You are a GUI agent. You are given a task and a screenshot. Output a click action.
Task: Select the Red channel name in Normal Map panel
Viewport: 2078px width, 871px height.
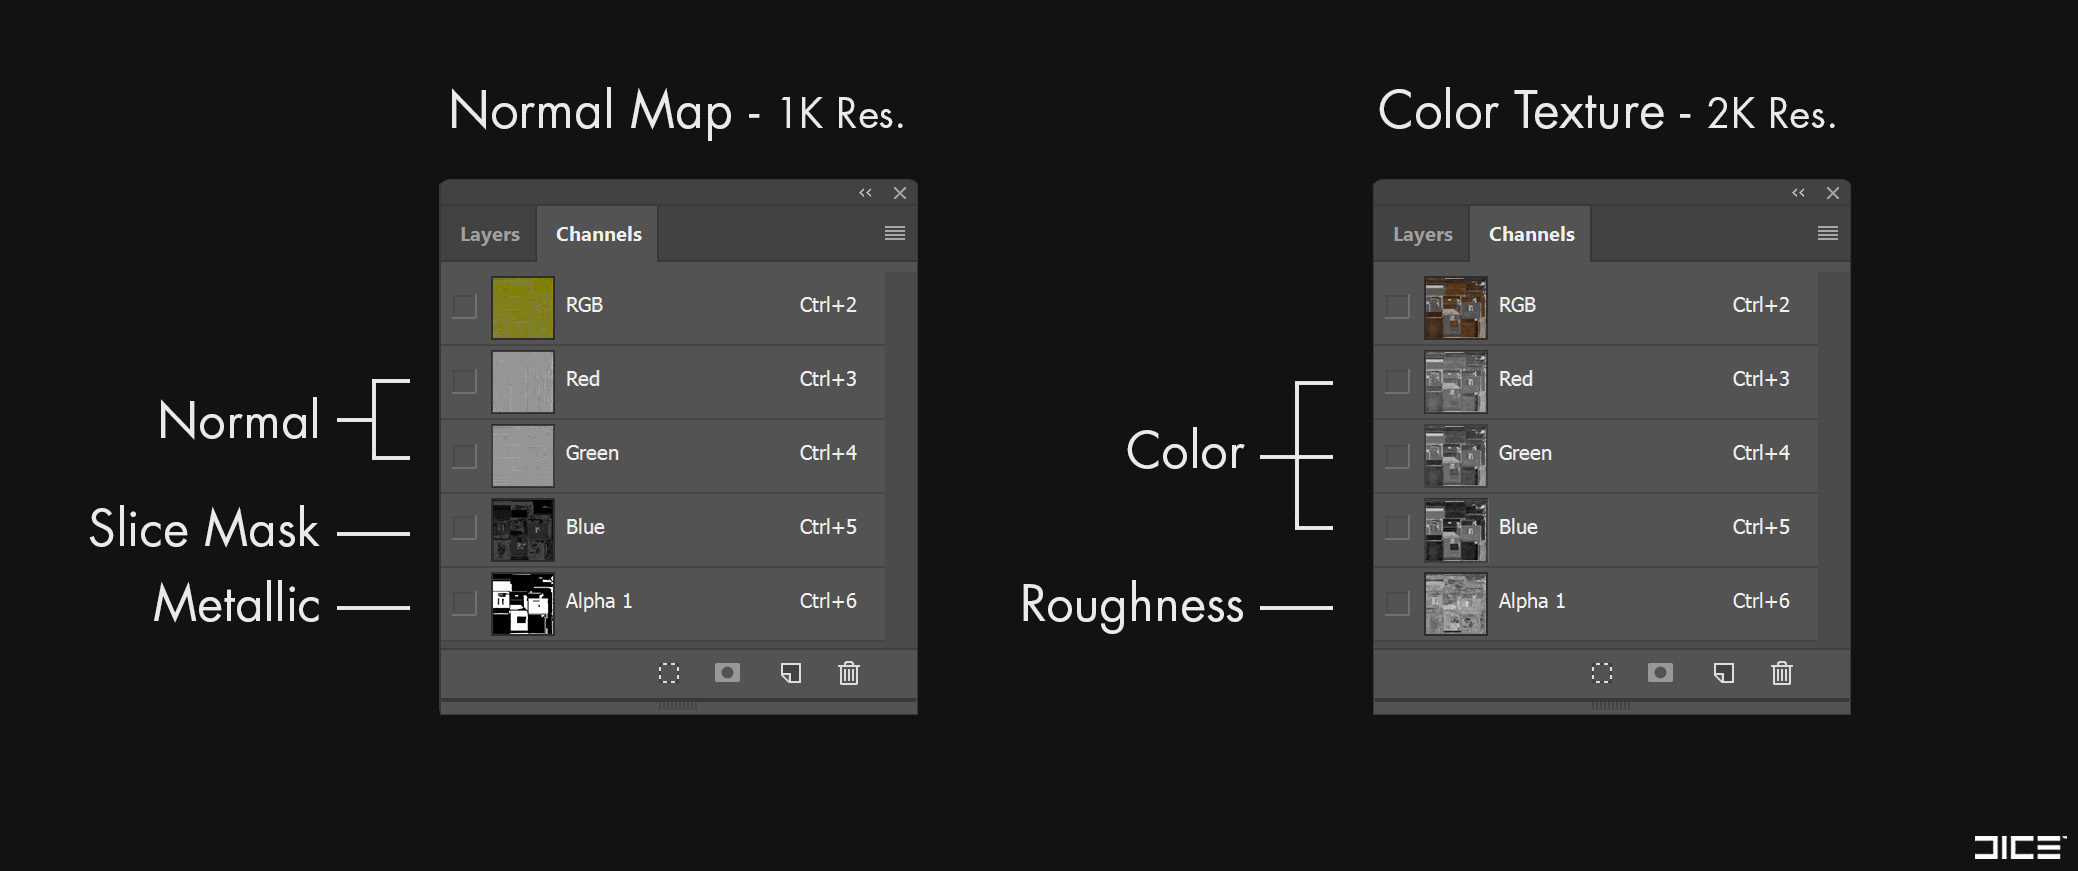[x=583, y=379]
